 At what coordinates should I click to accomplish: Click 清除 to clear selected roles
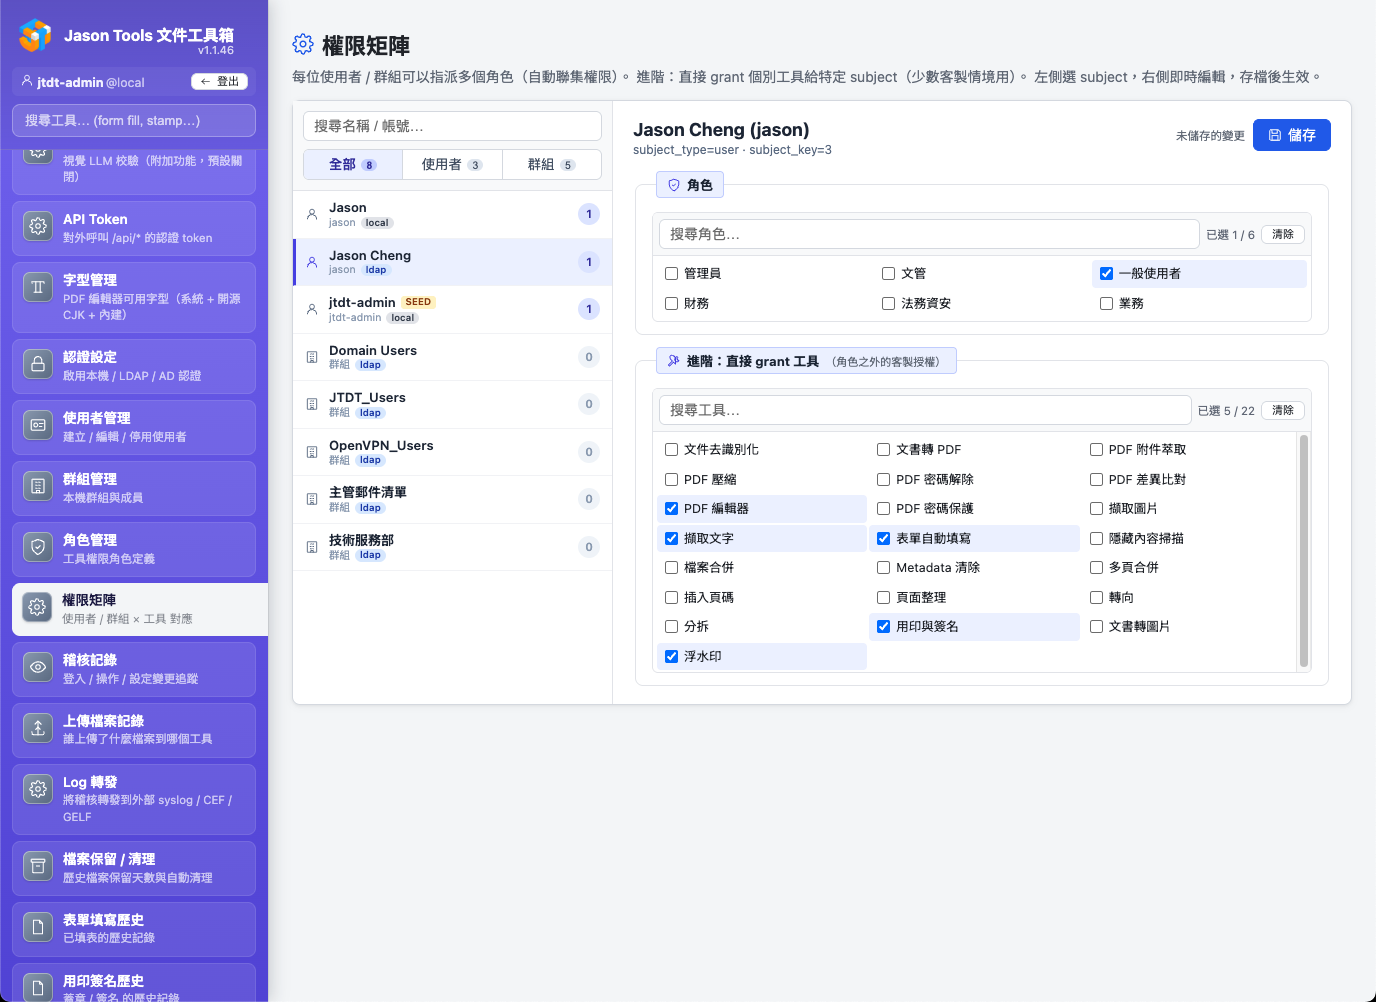click(x=1282, y=233)
